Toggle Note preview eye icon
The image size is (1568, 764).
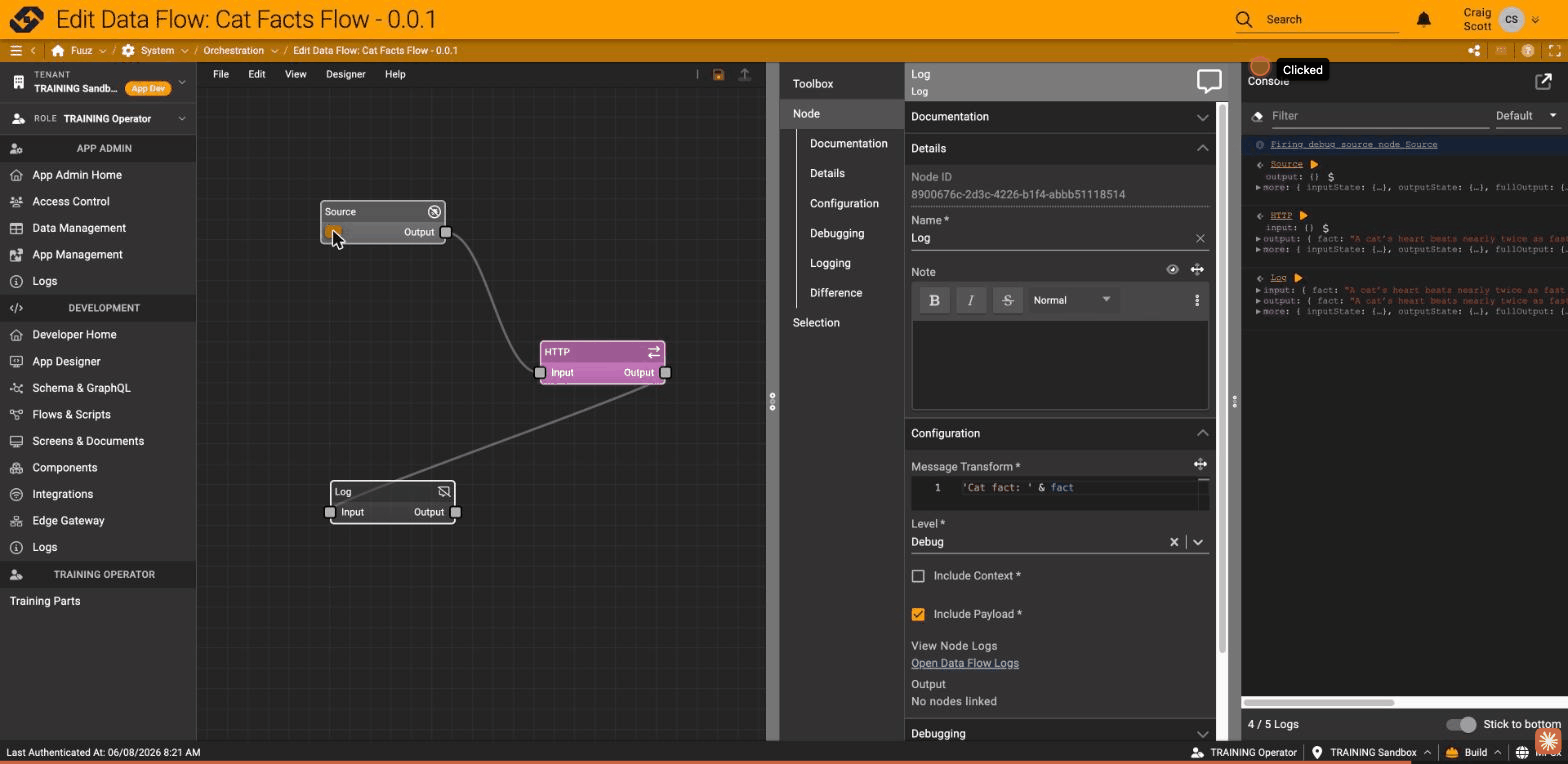[1172, 269]
